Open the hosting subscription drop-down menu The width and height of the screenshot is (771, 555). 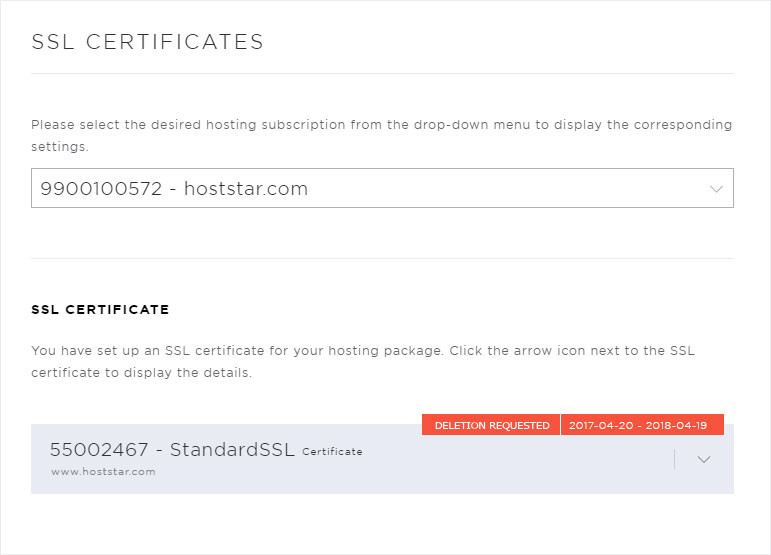point(382,188)
